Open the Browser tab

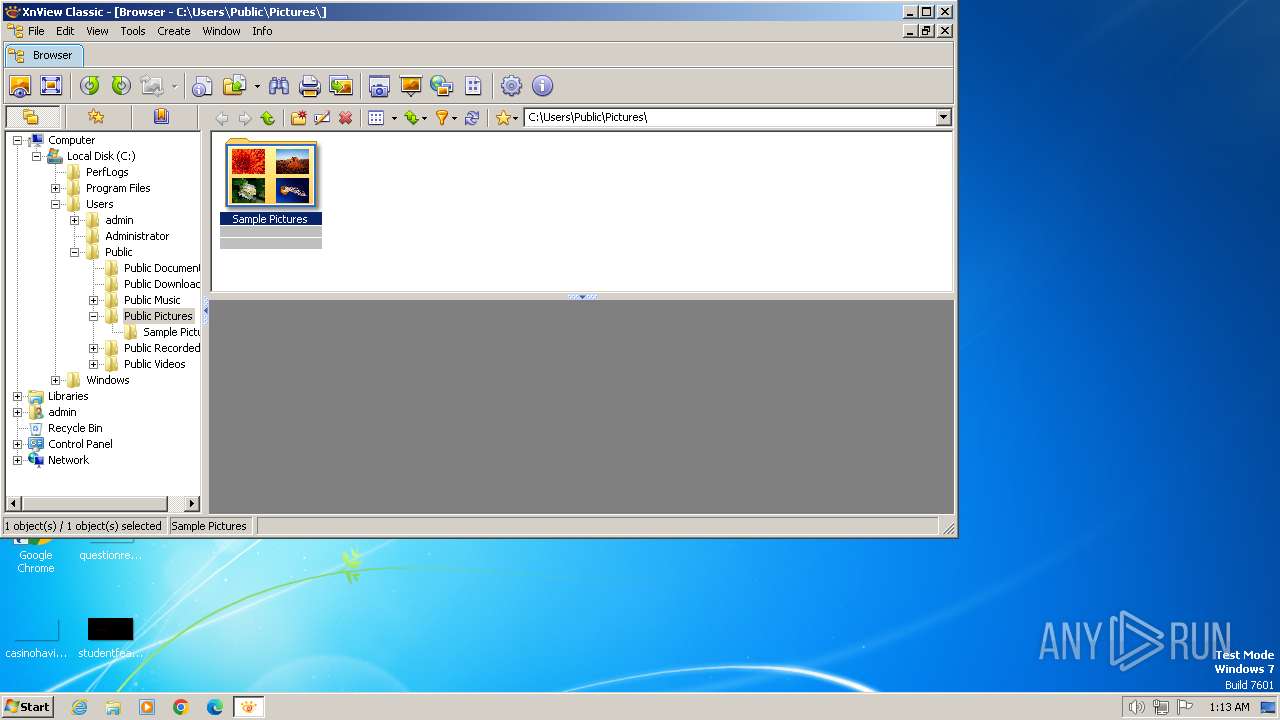[44, 55]
